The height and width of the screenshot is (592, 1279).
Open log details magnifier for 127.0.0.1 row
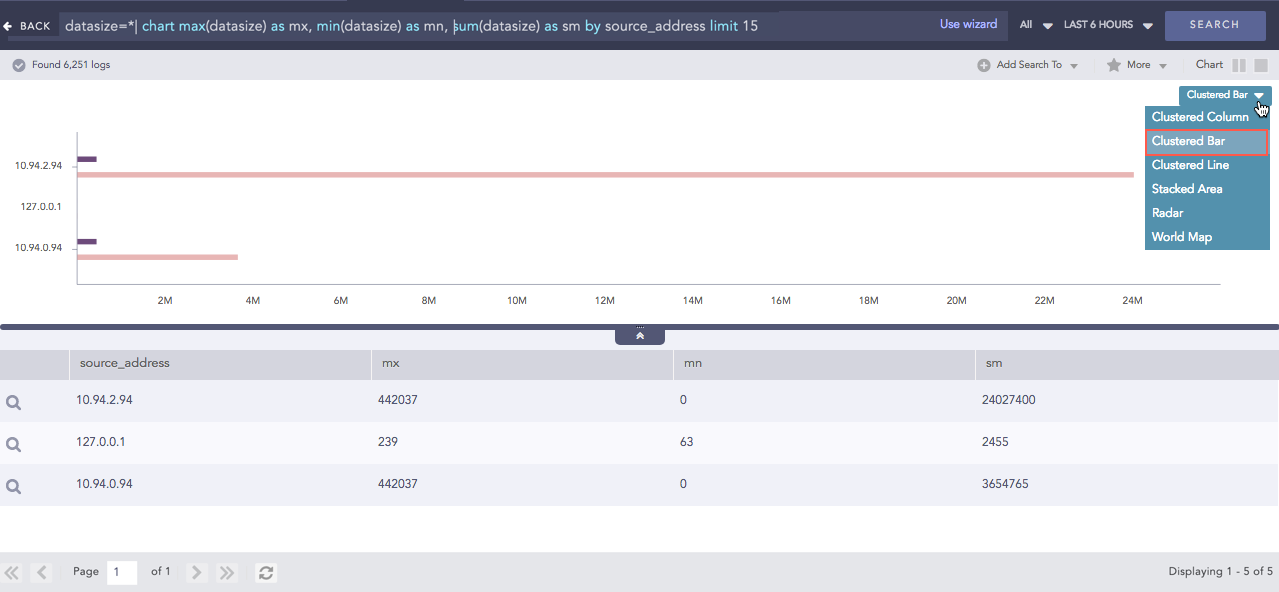[13, 443]
